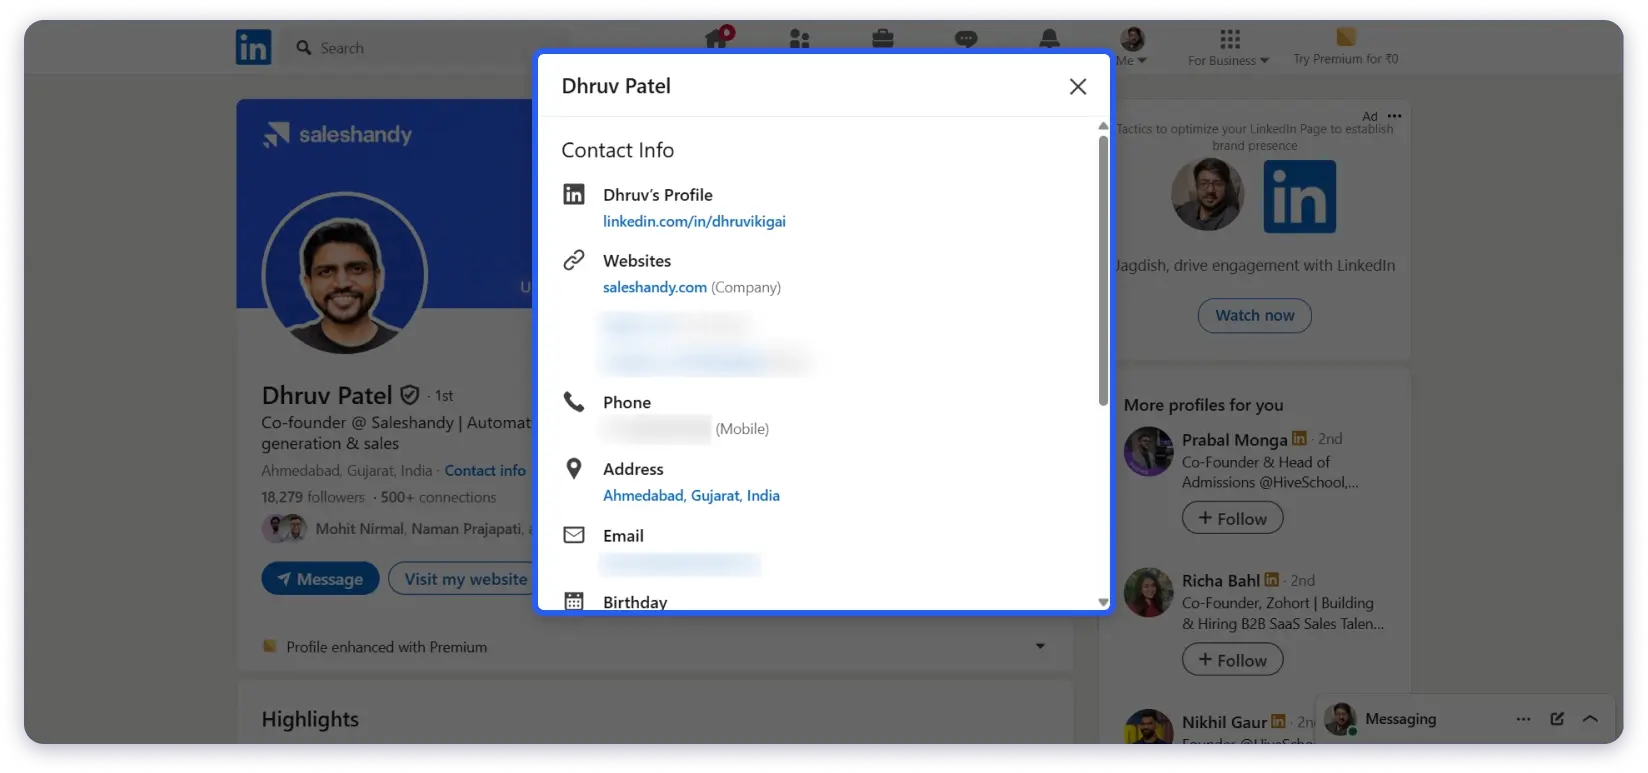The height and width of the screenshot is (773, 1648).
Task: Open the Messaging speech bubble icon in navbar
Action: click(x=966, y=39)
